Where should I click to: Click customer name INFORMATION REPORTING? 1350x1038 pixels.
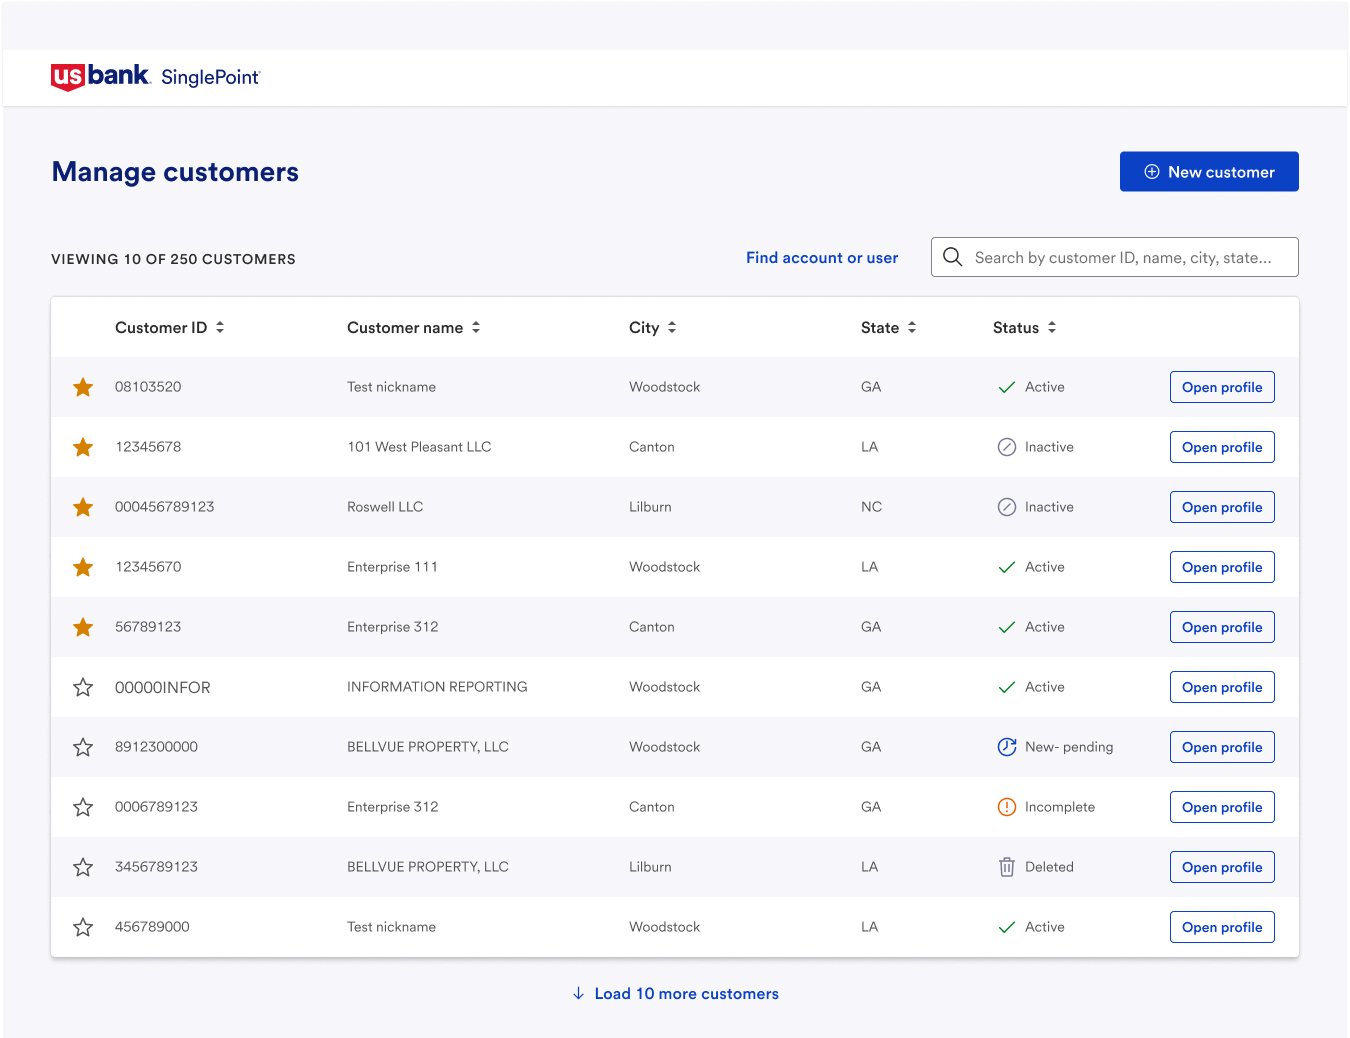pos(437,687)
